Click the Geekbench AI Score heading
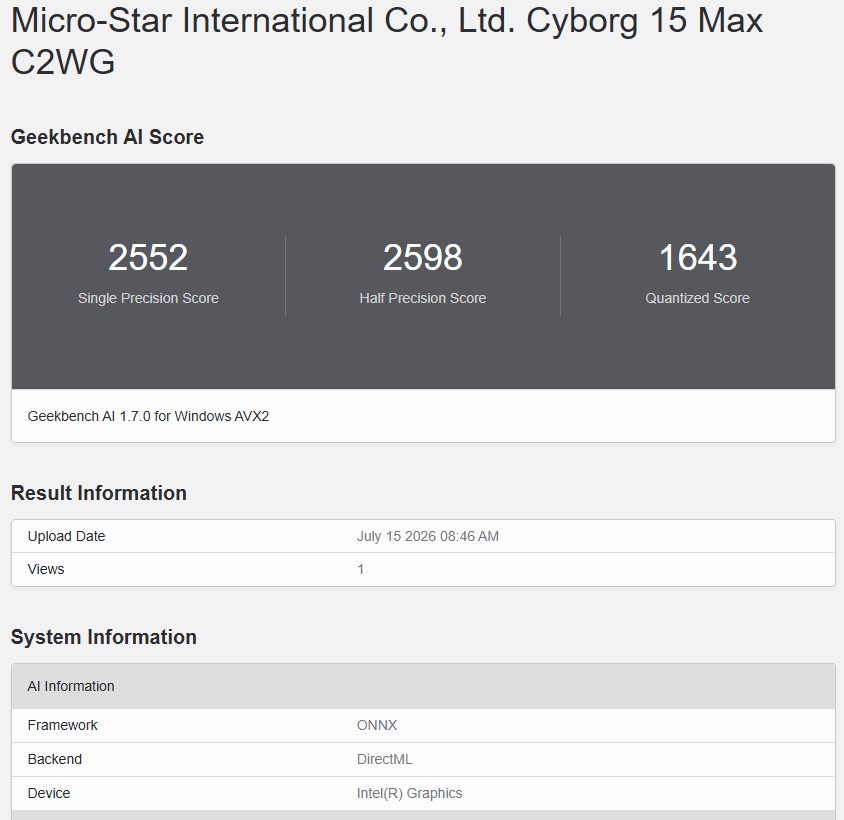The height and width of the screenshot is (820, 844). point(107,137)
